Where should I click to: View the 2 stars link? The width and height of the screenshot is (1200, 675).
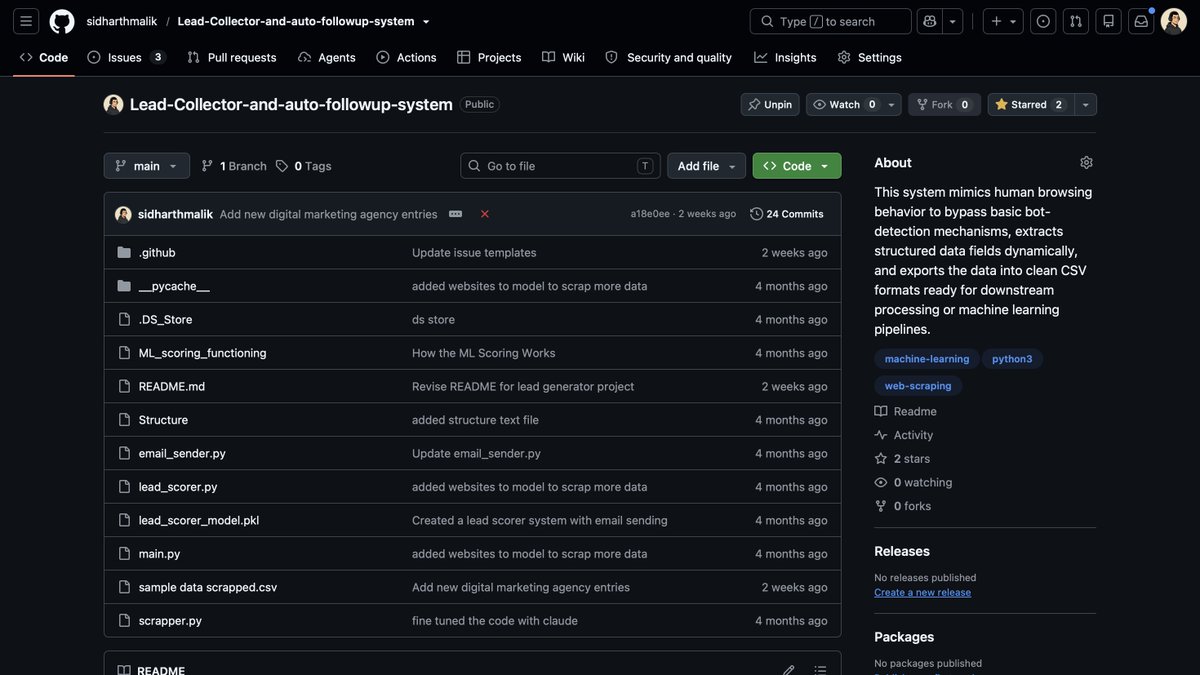[902, 459]
